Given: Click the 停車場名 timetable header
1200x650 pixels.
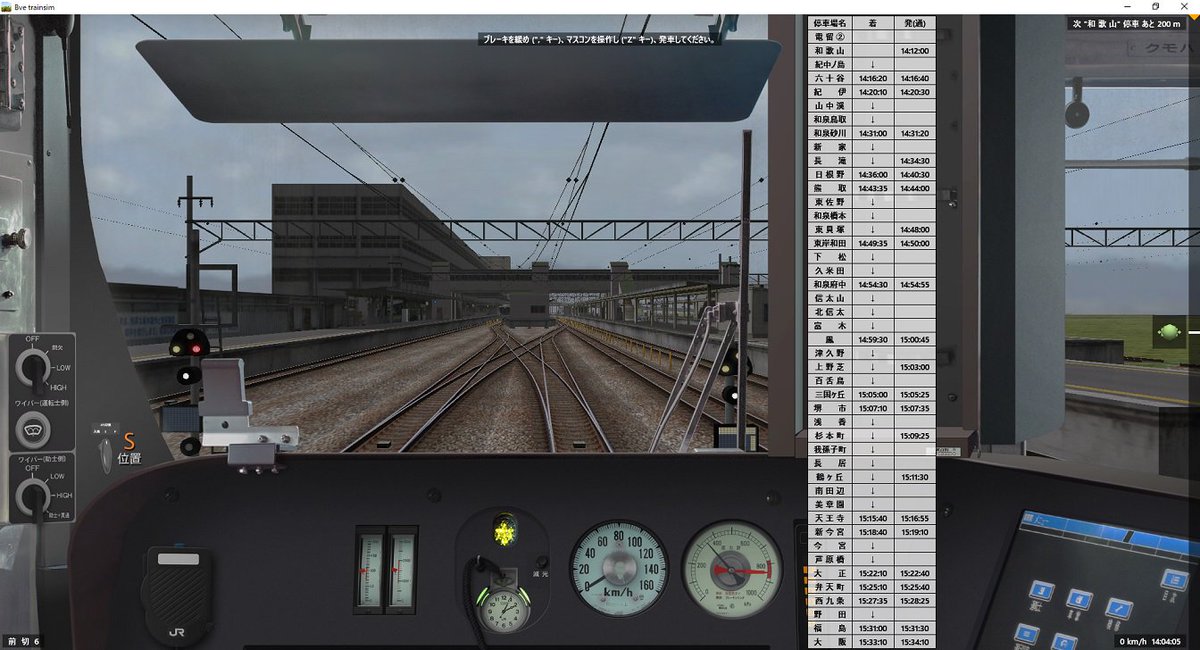Looking at the screenshot, I should click(830, 22).
